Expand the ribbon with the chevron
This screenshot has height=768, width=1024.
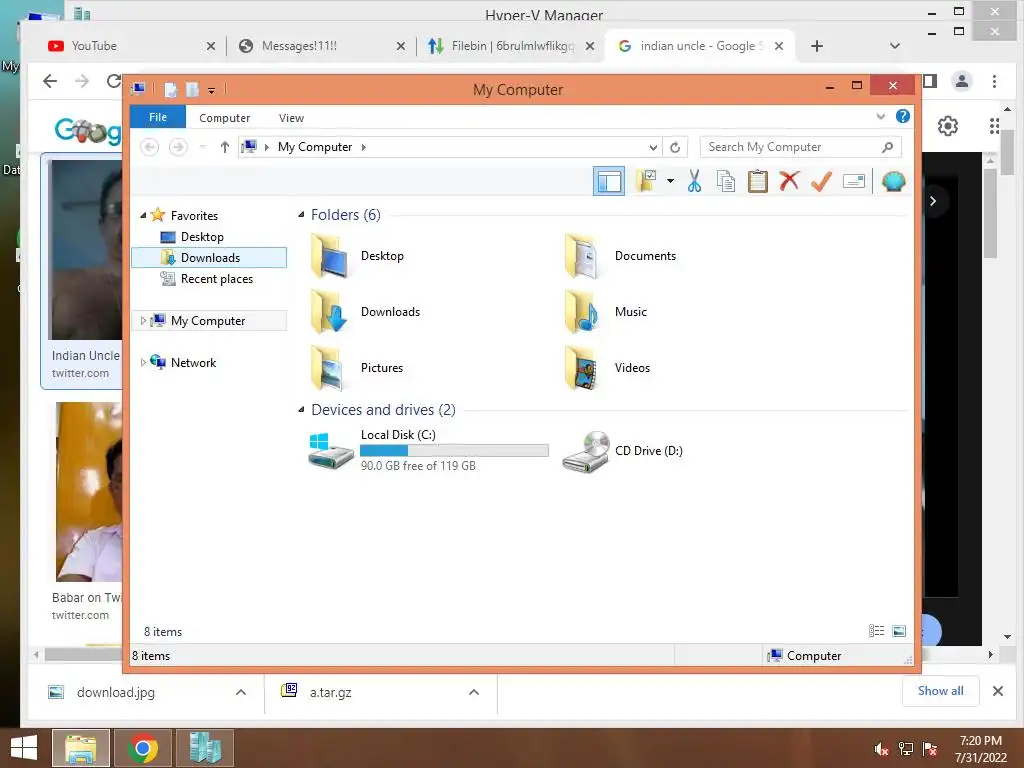(880, 117)
